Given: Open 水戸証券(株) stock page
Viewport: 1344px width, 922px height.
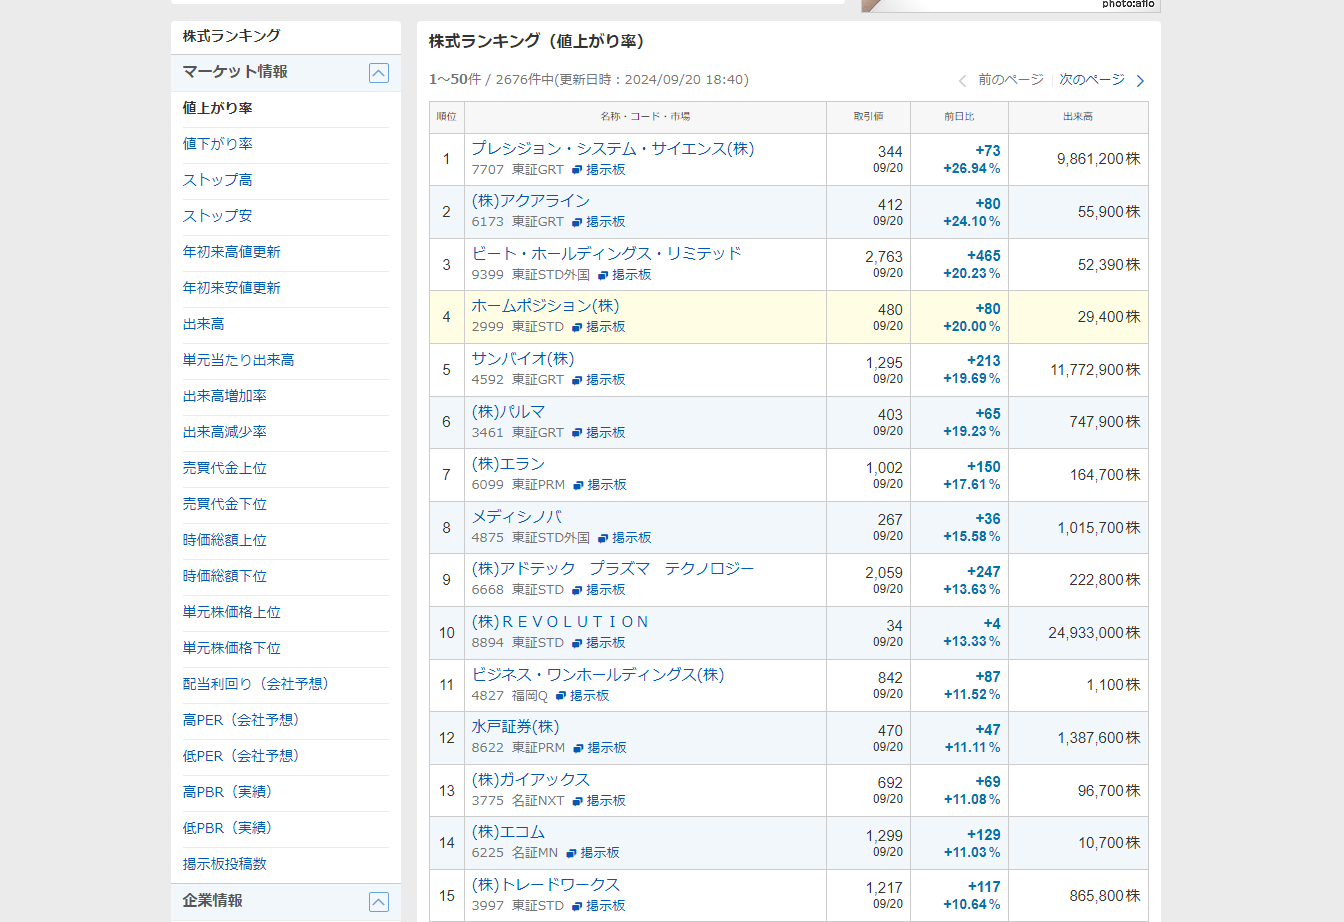Looking at the screenshot, I should click(x=515, y=727).
